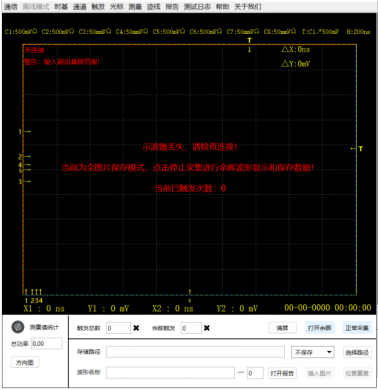The width and height of the screenshot is (378, 390).
Task: Open the 帮助 menu
Action: 222,7
